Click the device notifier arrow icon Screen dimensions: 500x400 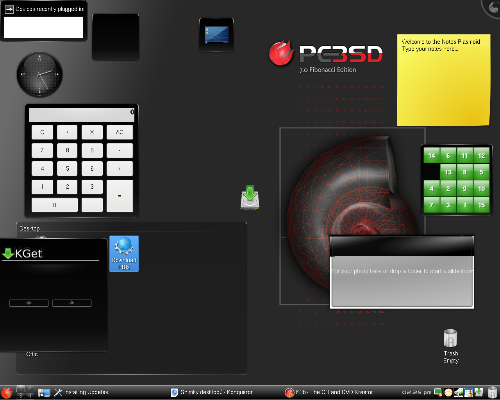(9, 9)
